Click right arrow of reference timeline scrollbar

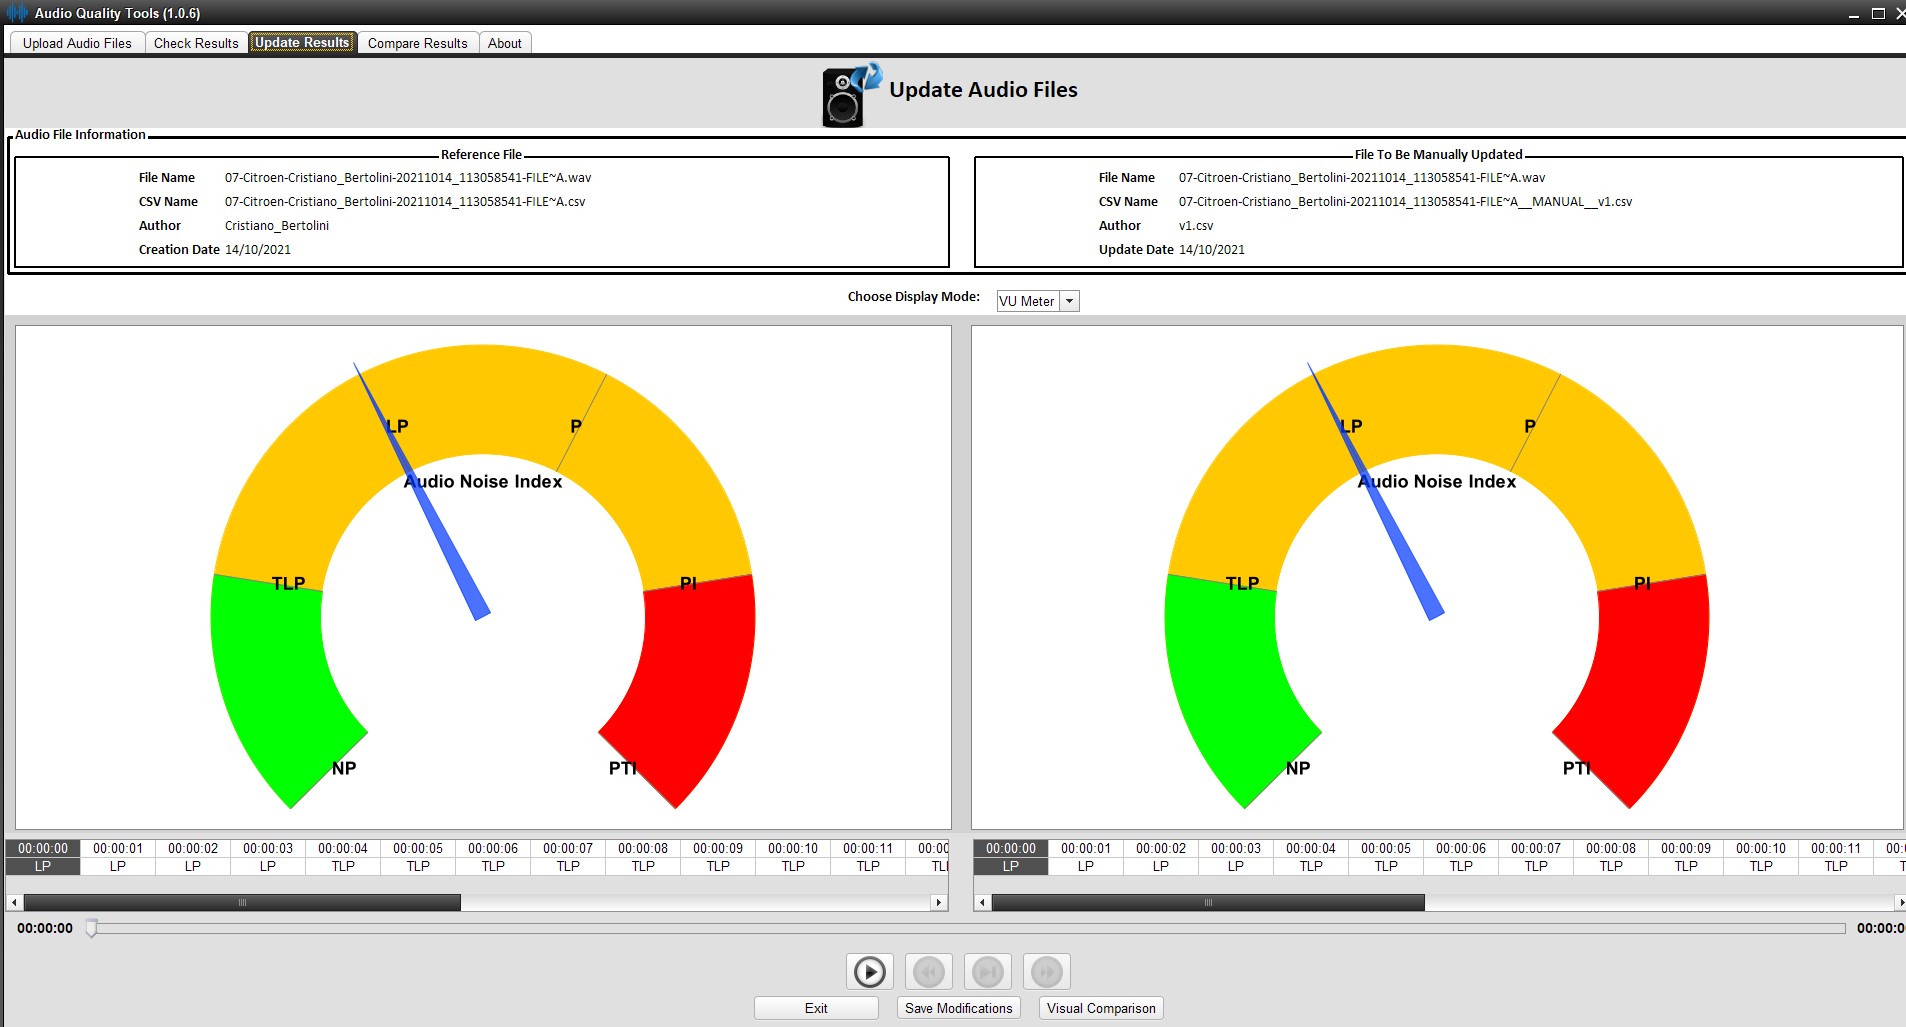pyautogui.click(x=938, y=903)
